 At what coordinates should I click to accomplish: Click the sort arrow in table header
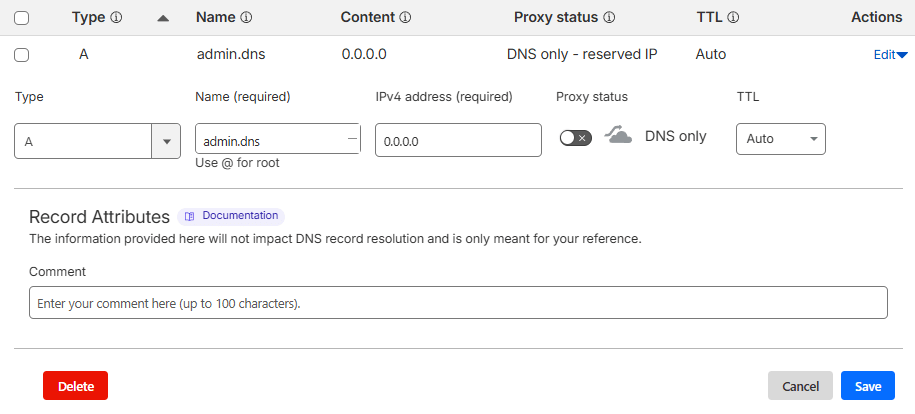pyautogui.click(x=164, y=18)
